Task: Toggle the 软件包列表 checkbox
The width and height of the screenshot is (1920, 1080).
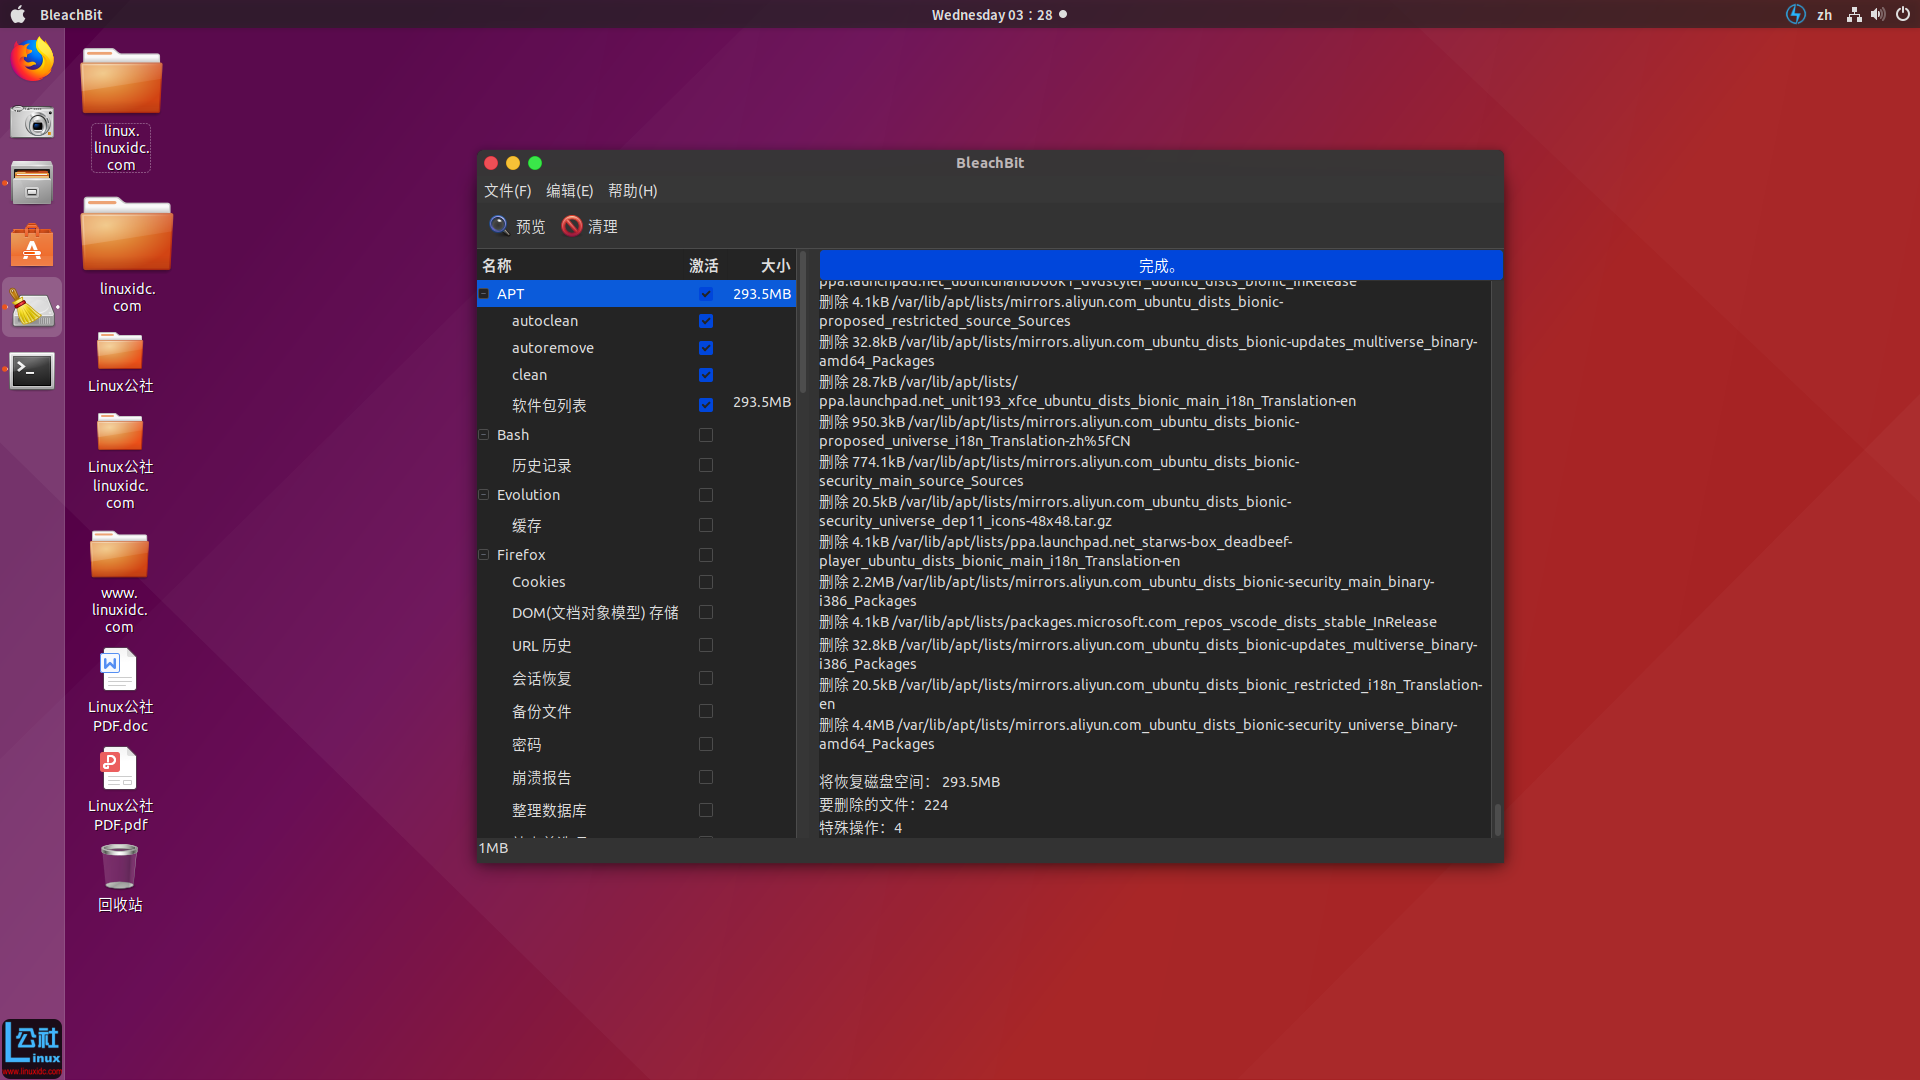Action: point(706,405)
